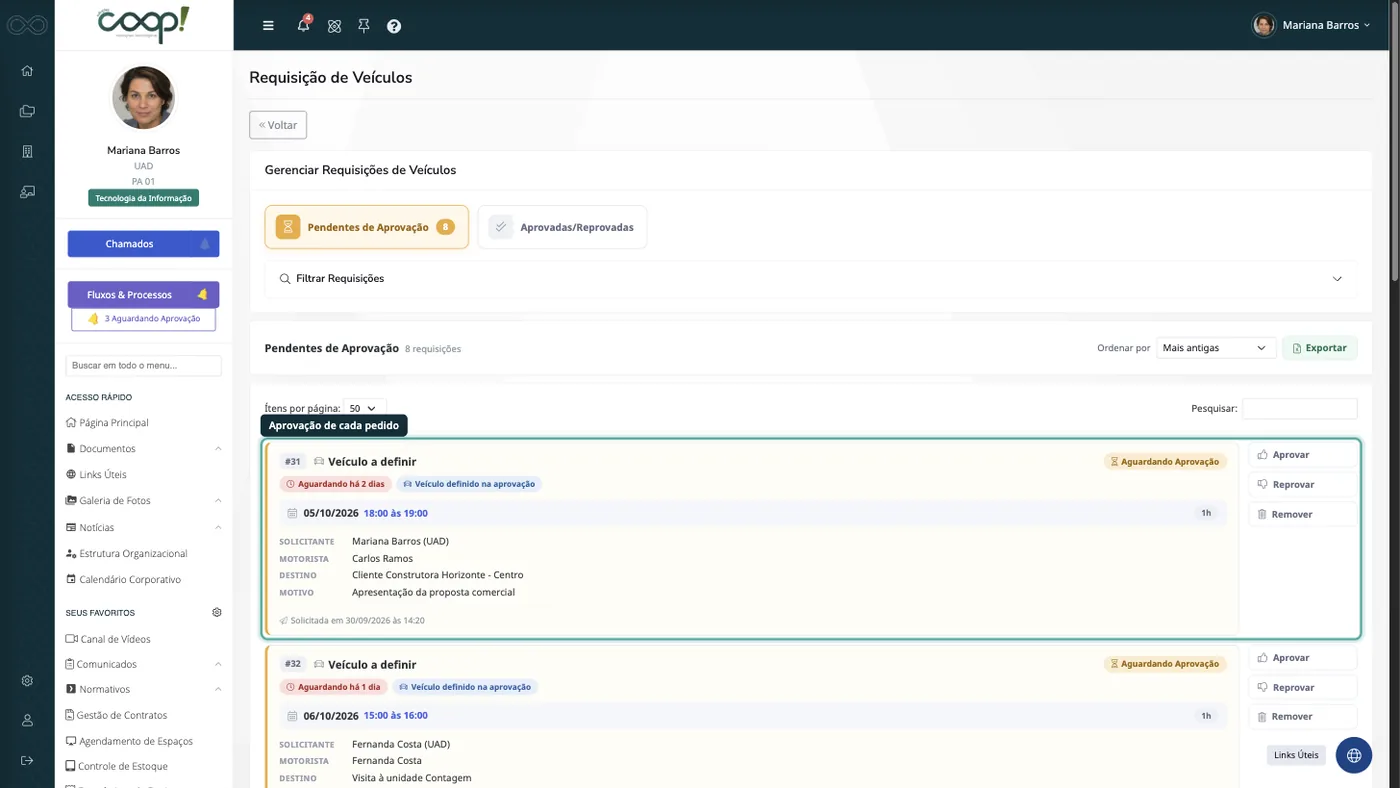The image size is (1400, 788).
Task: Switch to Aprovadas/Reprovadas tab
Action: coord(562,227)
